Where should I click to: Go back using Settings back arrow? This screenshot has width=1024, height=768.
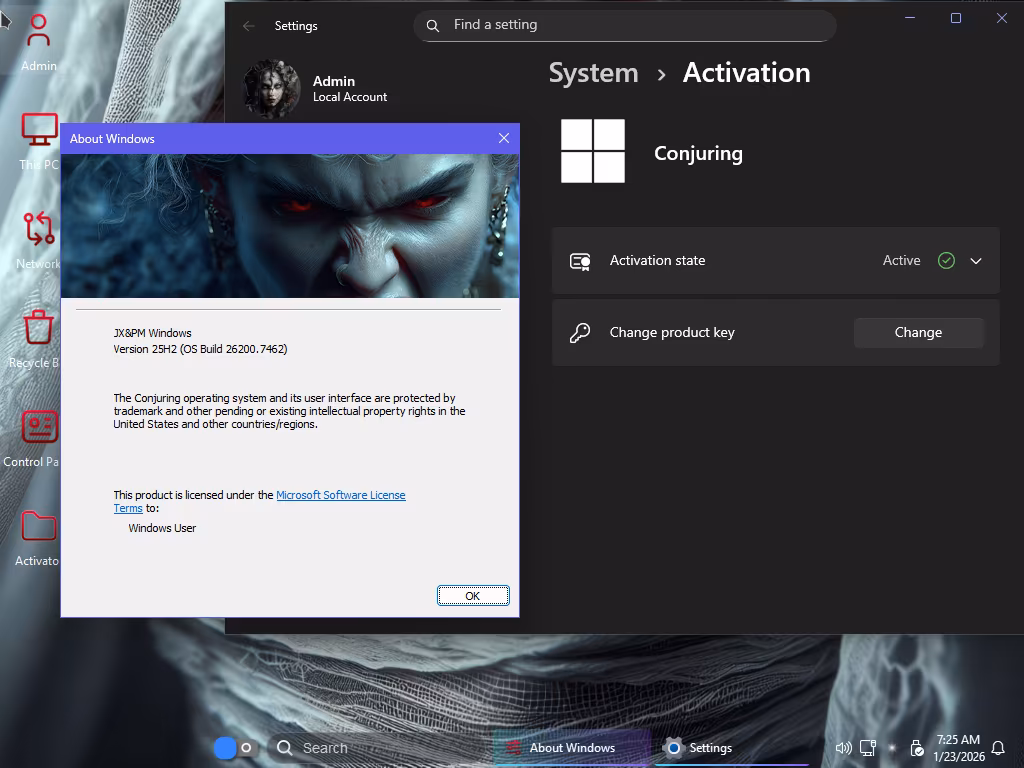[249, 26]
